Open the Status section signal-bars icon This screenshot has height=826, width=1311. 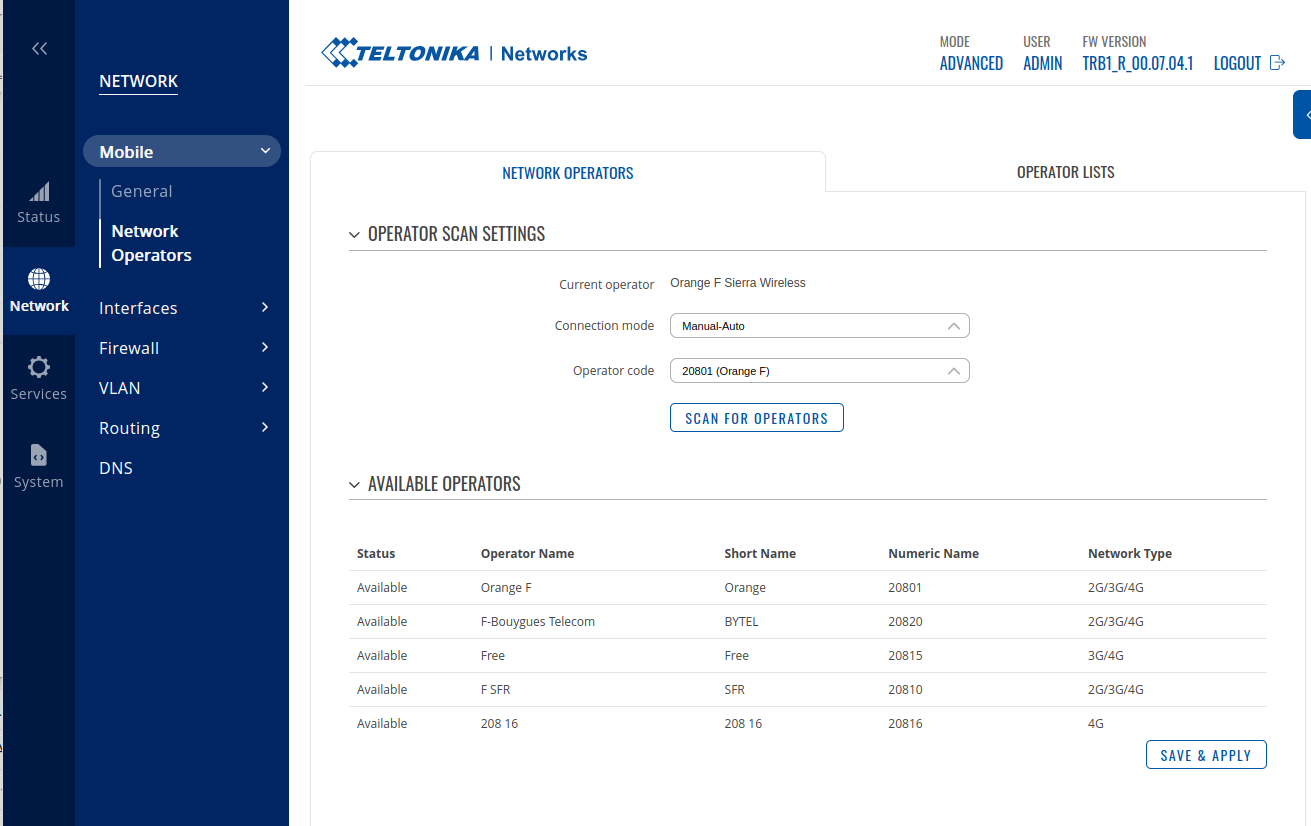point(39,192)
